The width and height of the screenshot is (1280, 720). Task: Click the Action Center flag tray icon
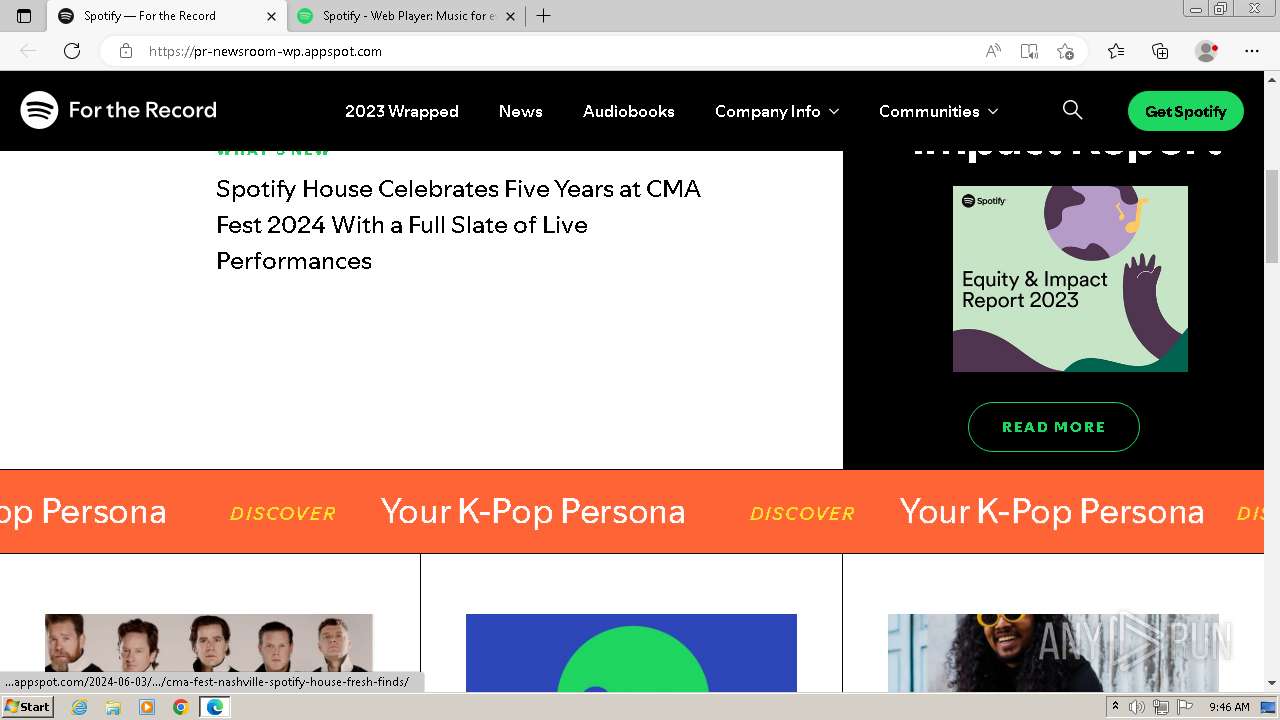coord(1184,707)
